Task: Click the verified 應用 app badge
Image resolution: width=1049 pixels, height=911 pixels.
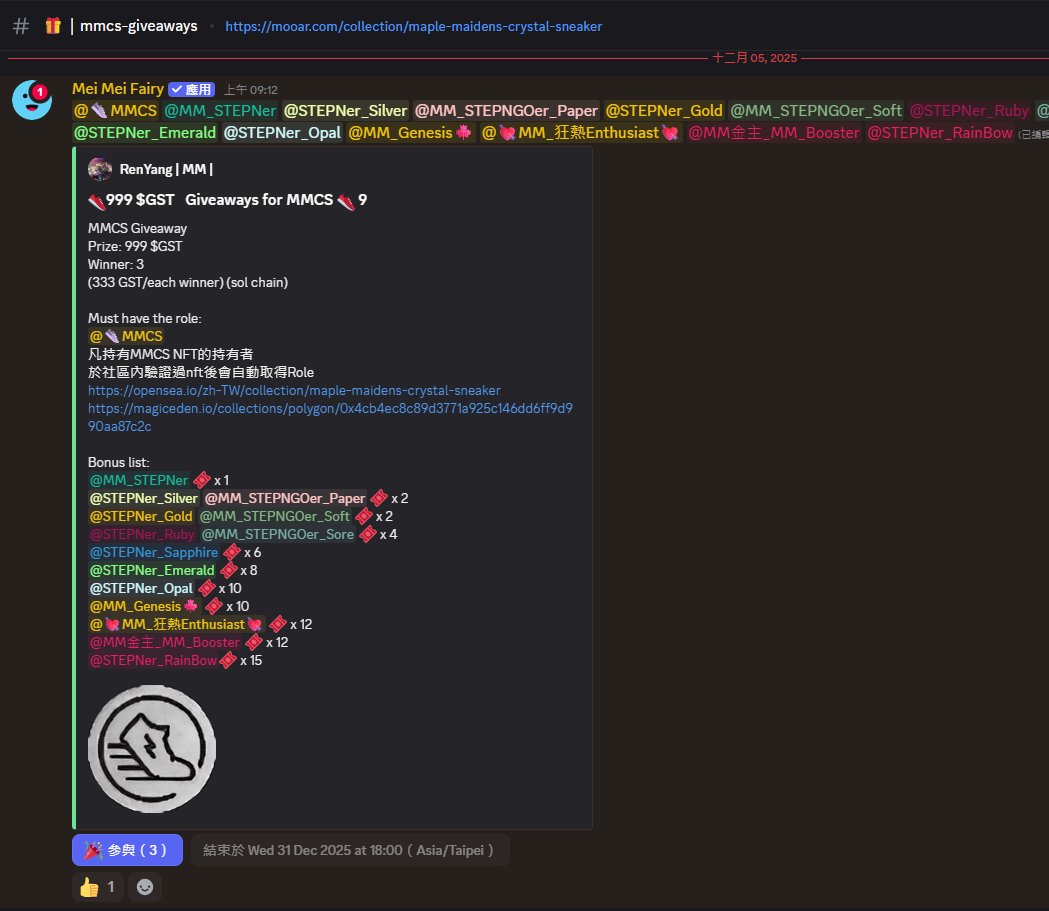Action: pyautogui.click(x=191, y=90)
